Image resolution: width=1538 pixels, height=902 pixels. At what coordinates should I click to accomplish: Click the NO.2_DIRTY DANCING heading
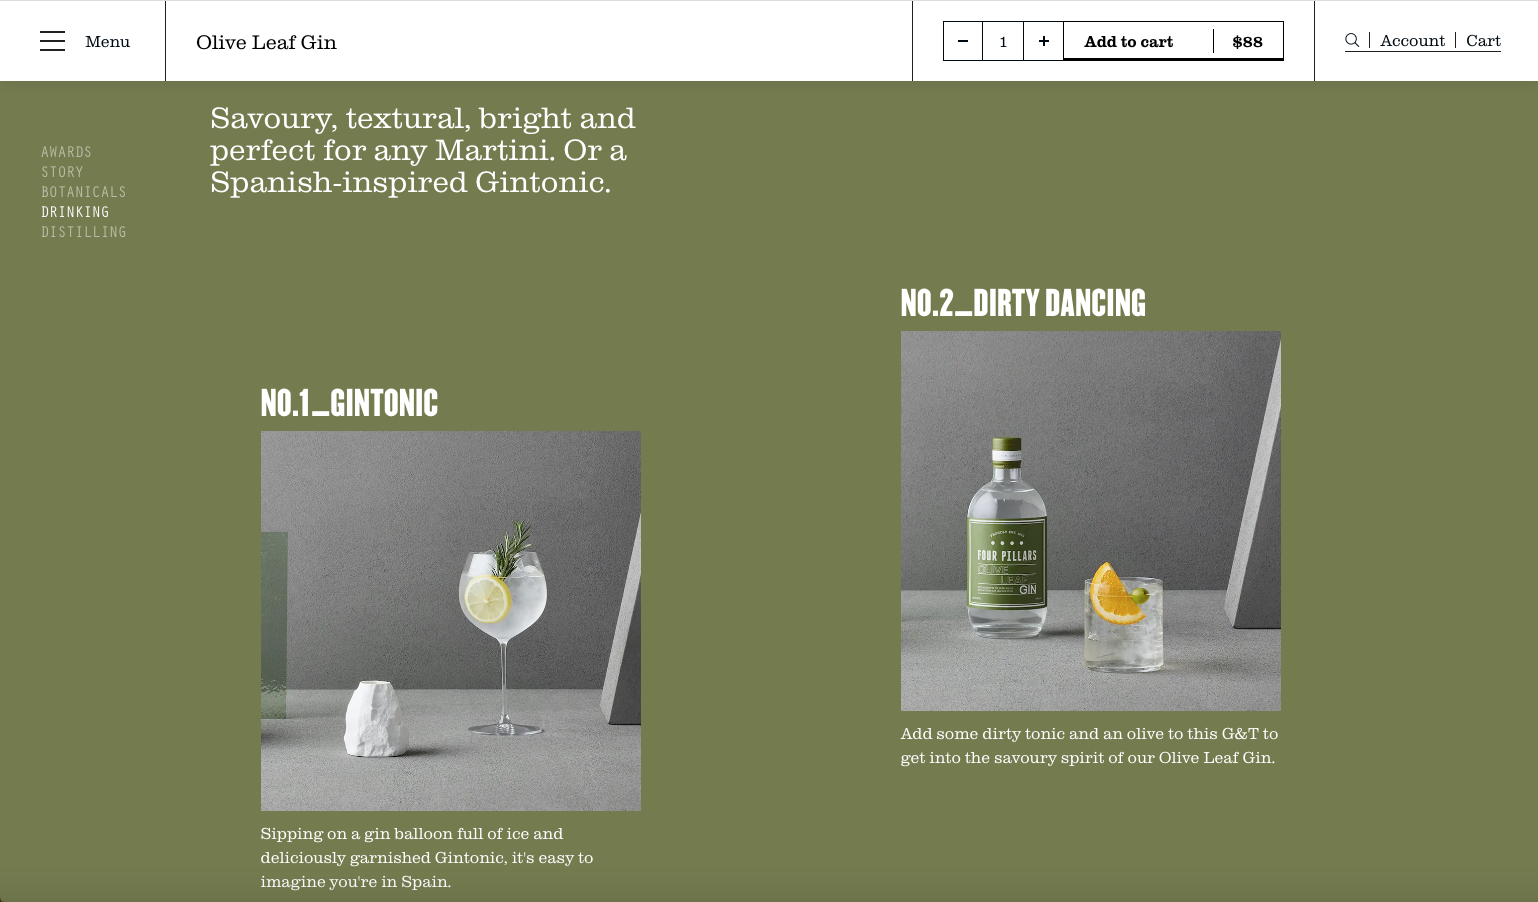(1023, 302)
